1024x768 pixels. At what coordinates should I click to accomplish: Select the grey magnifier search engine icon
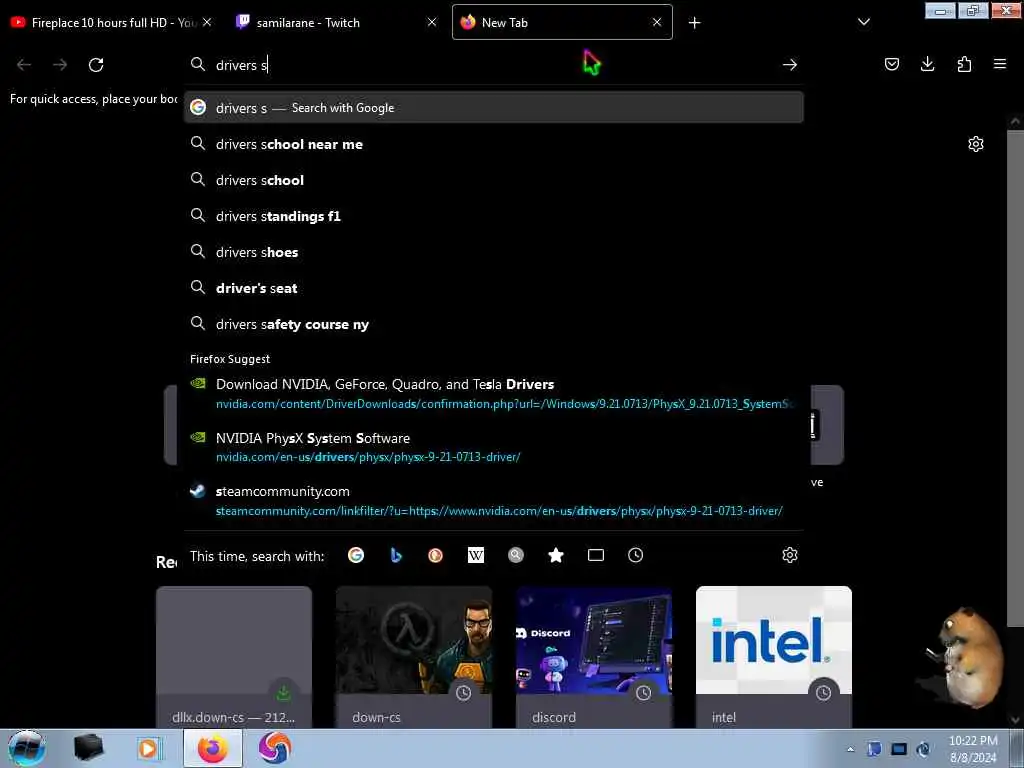[x=516, y=555]
